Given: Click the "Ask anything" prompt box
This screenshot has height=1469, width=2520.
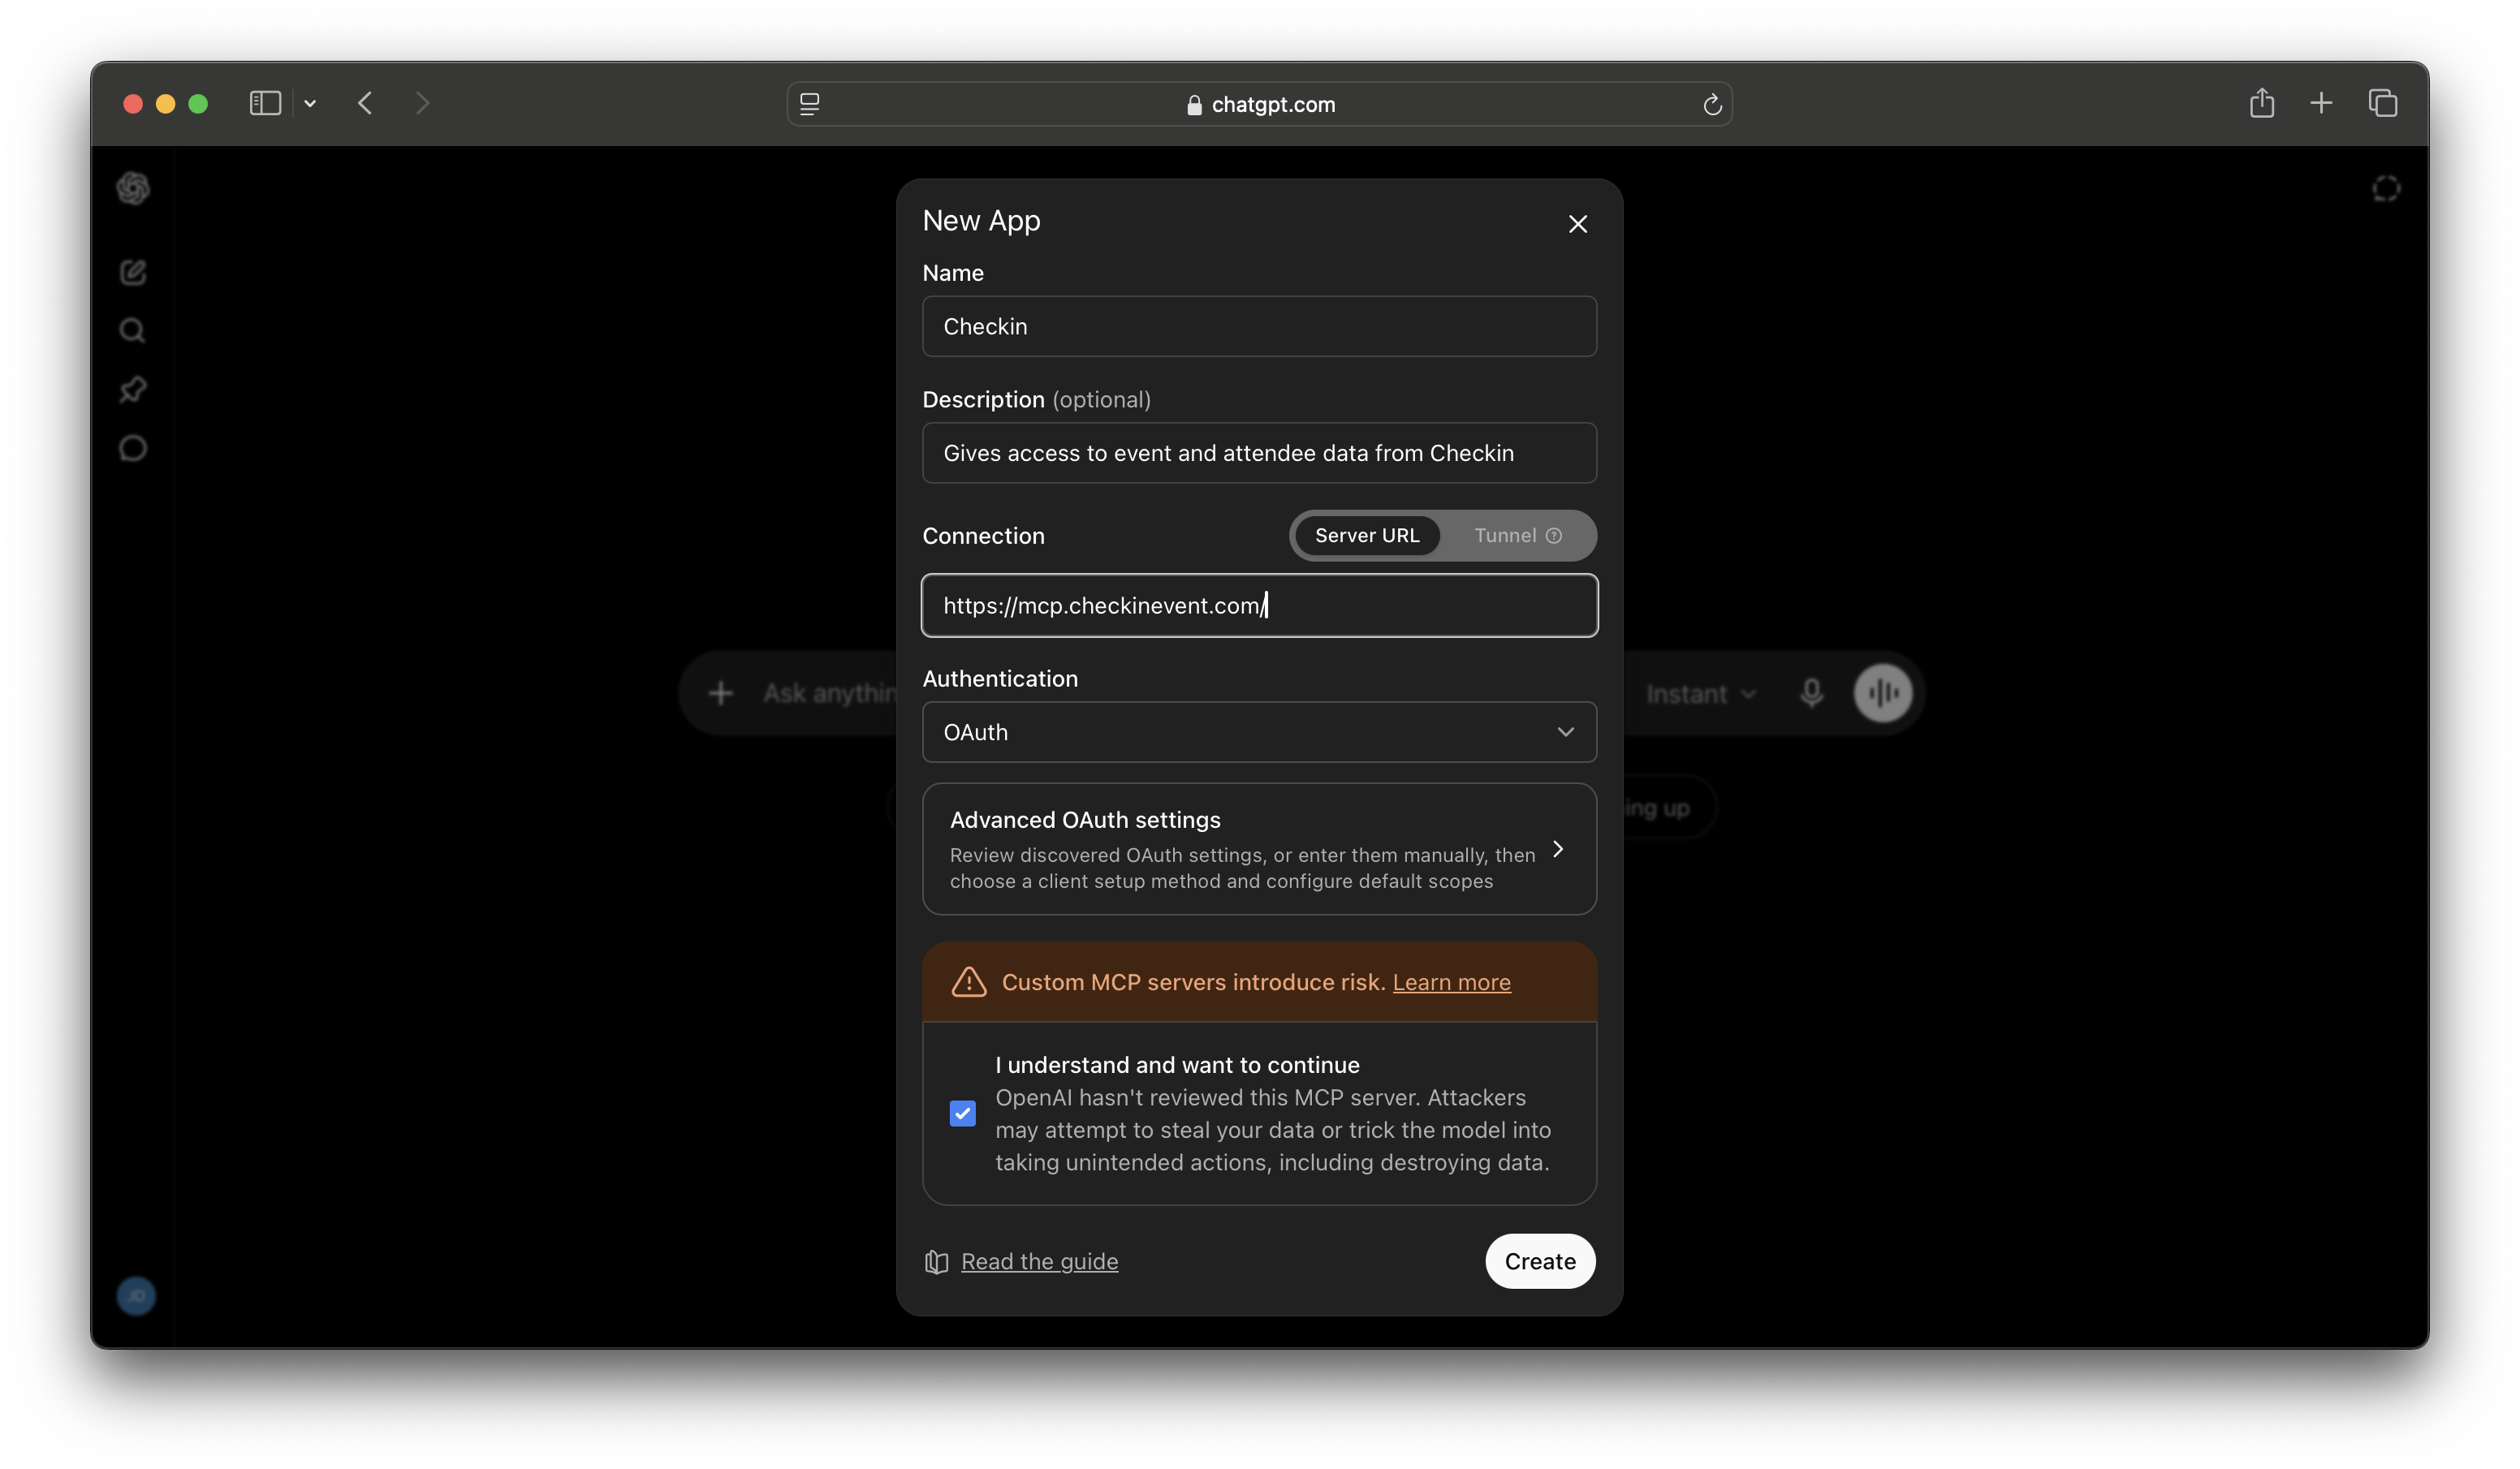Looking at the screenshot, I should coord(830,693).
